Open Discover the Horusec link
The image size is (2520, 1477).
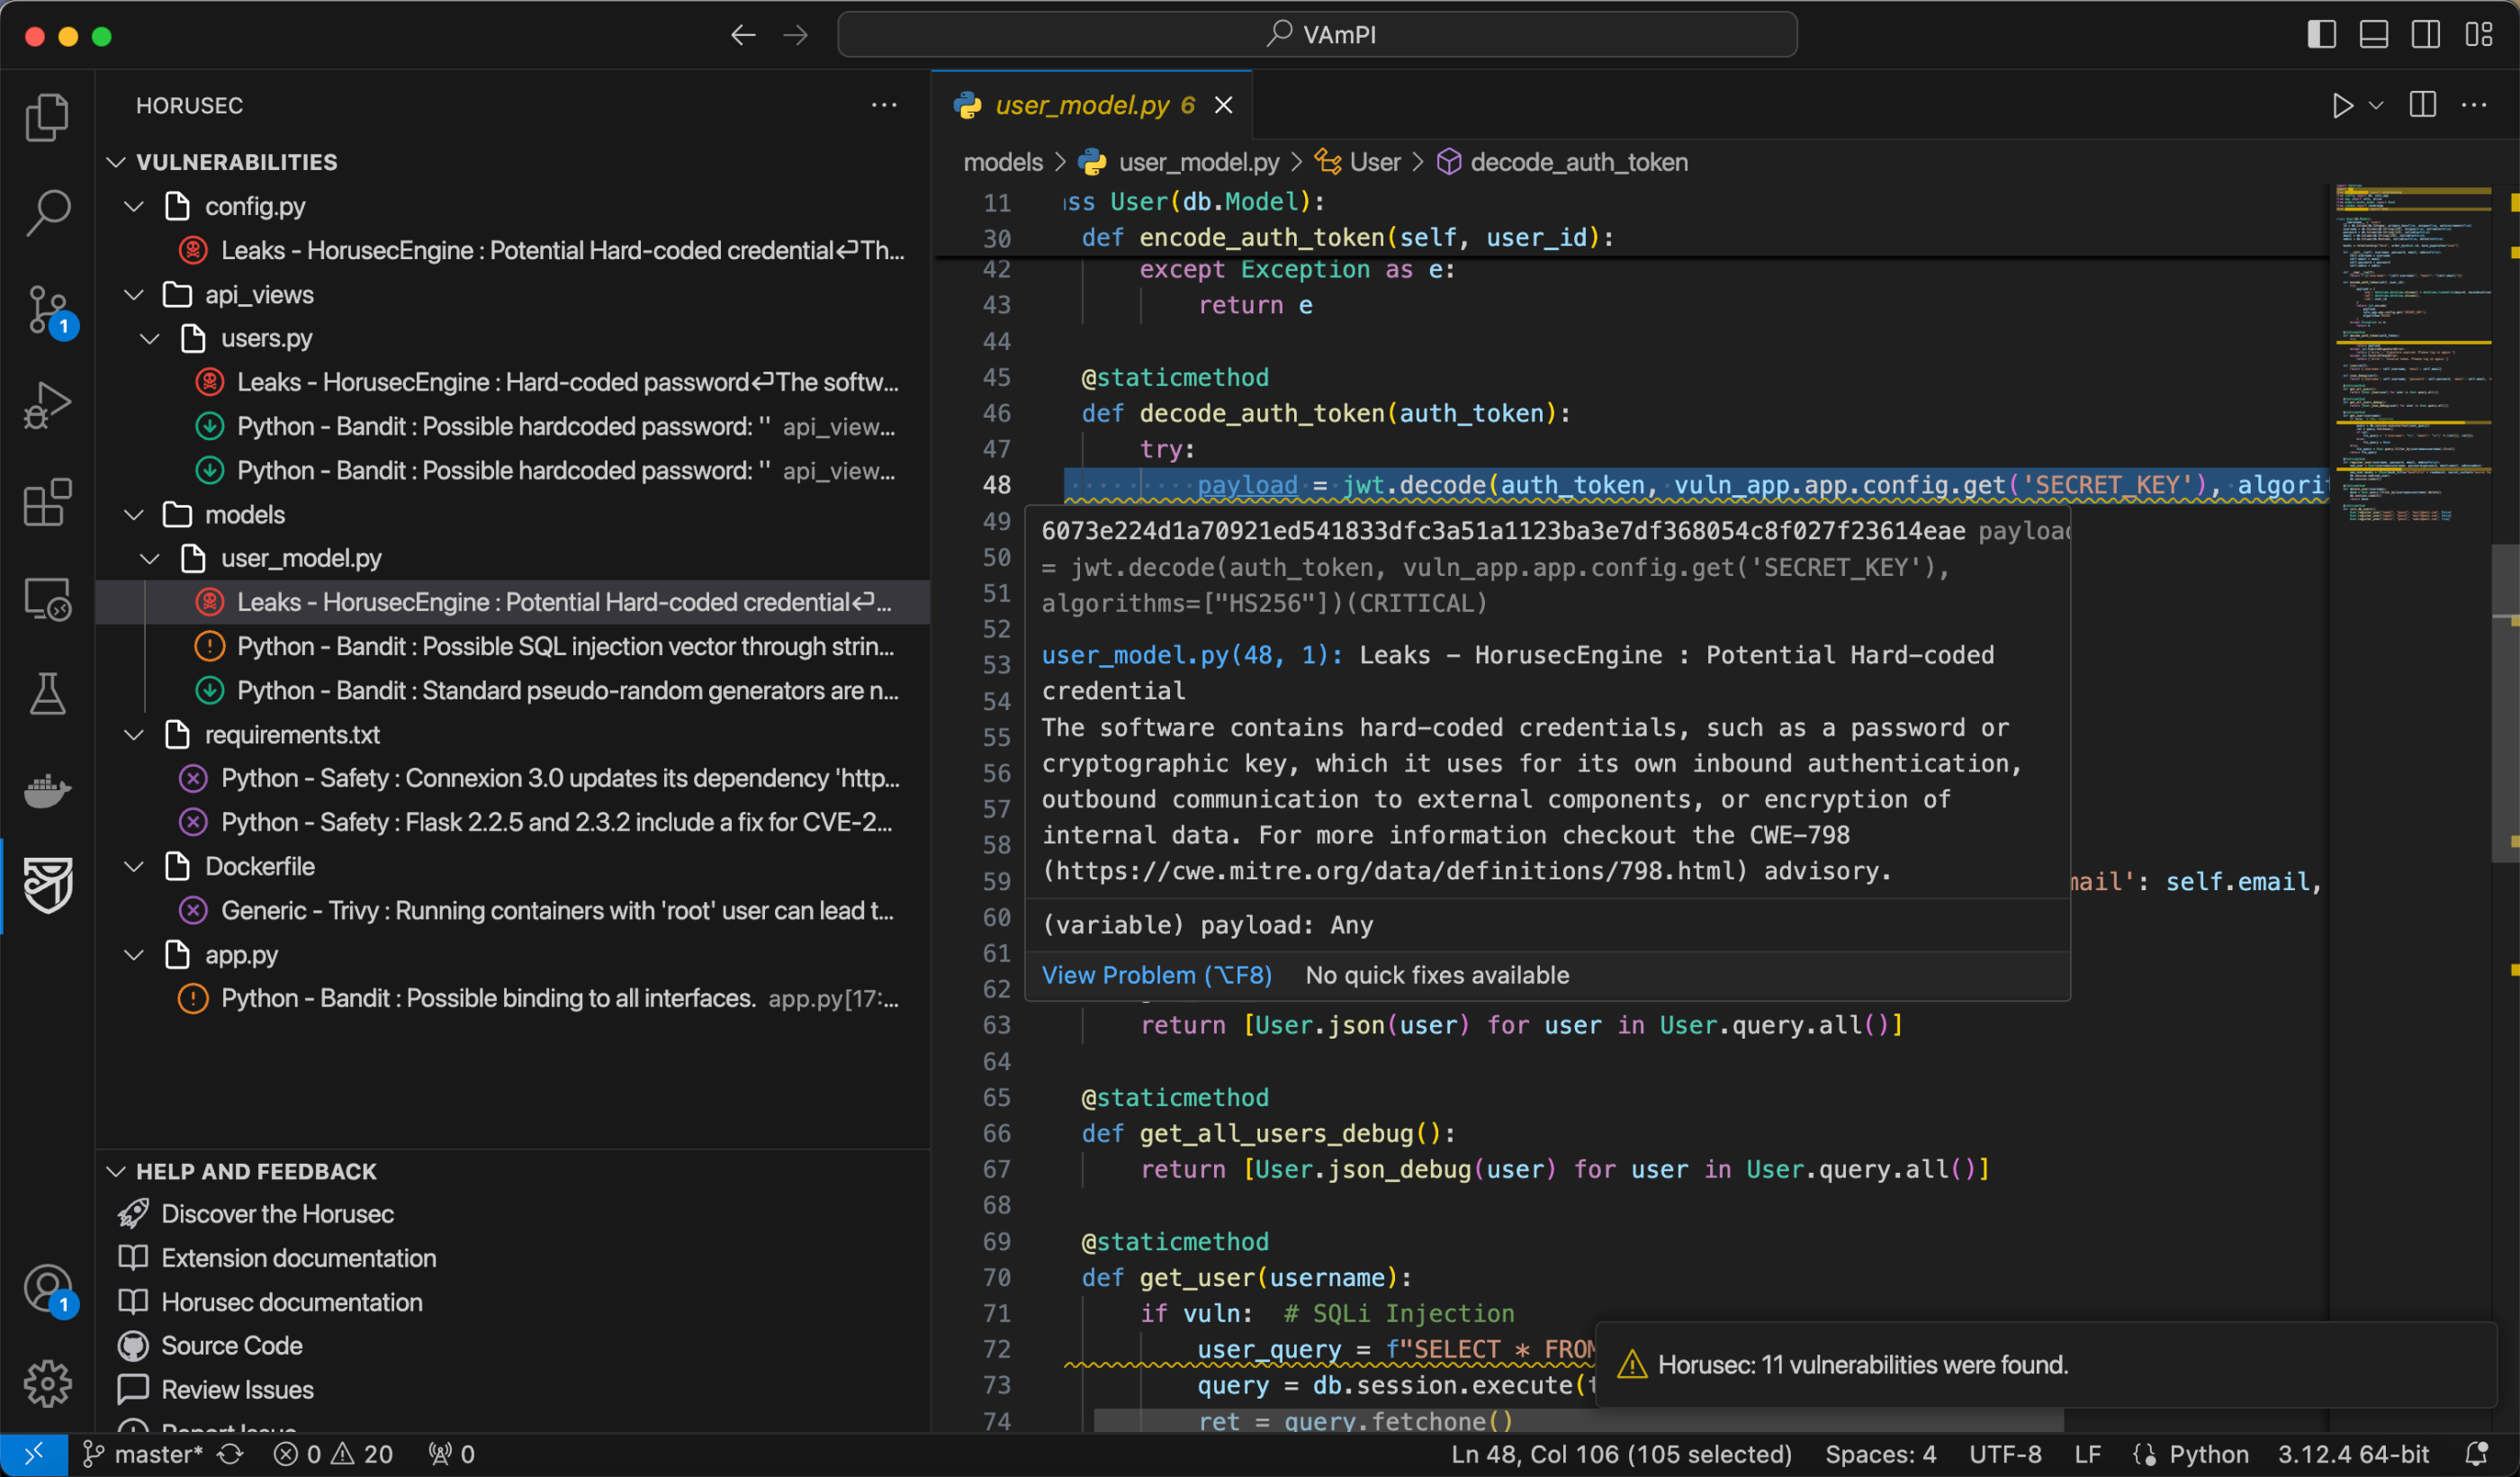pos(278,1214)
